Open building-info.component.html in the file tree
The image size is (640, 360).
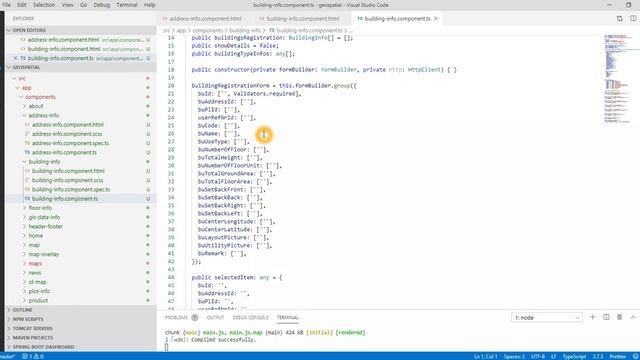click(68, 171)
